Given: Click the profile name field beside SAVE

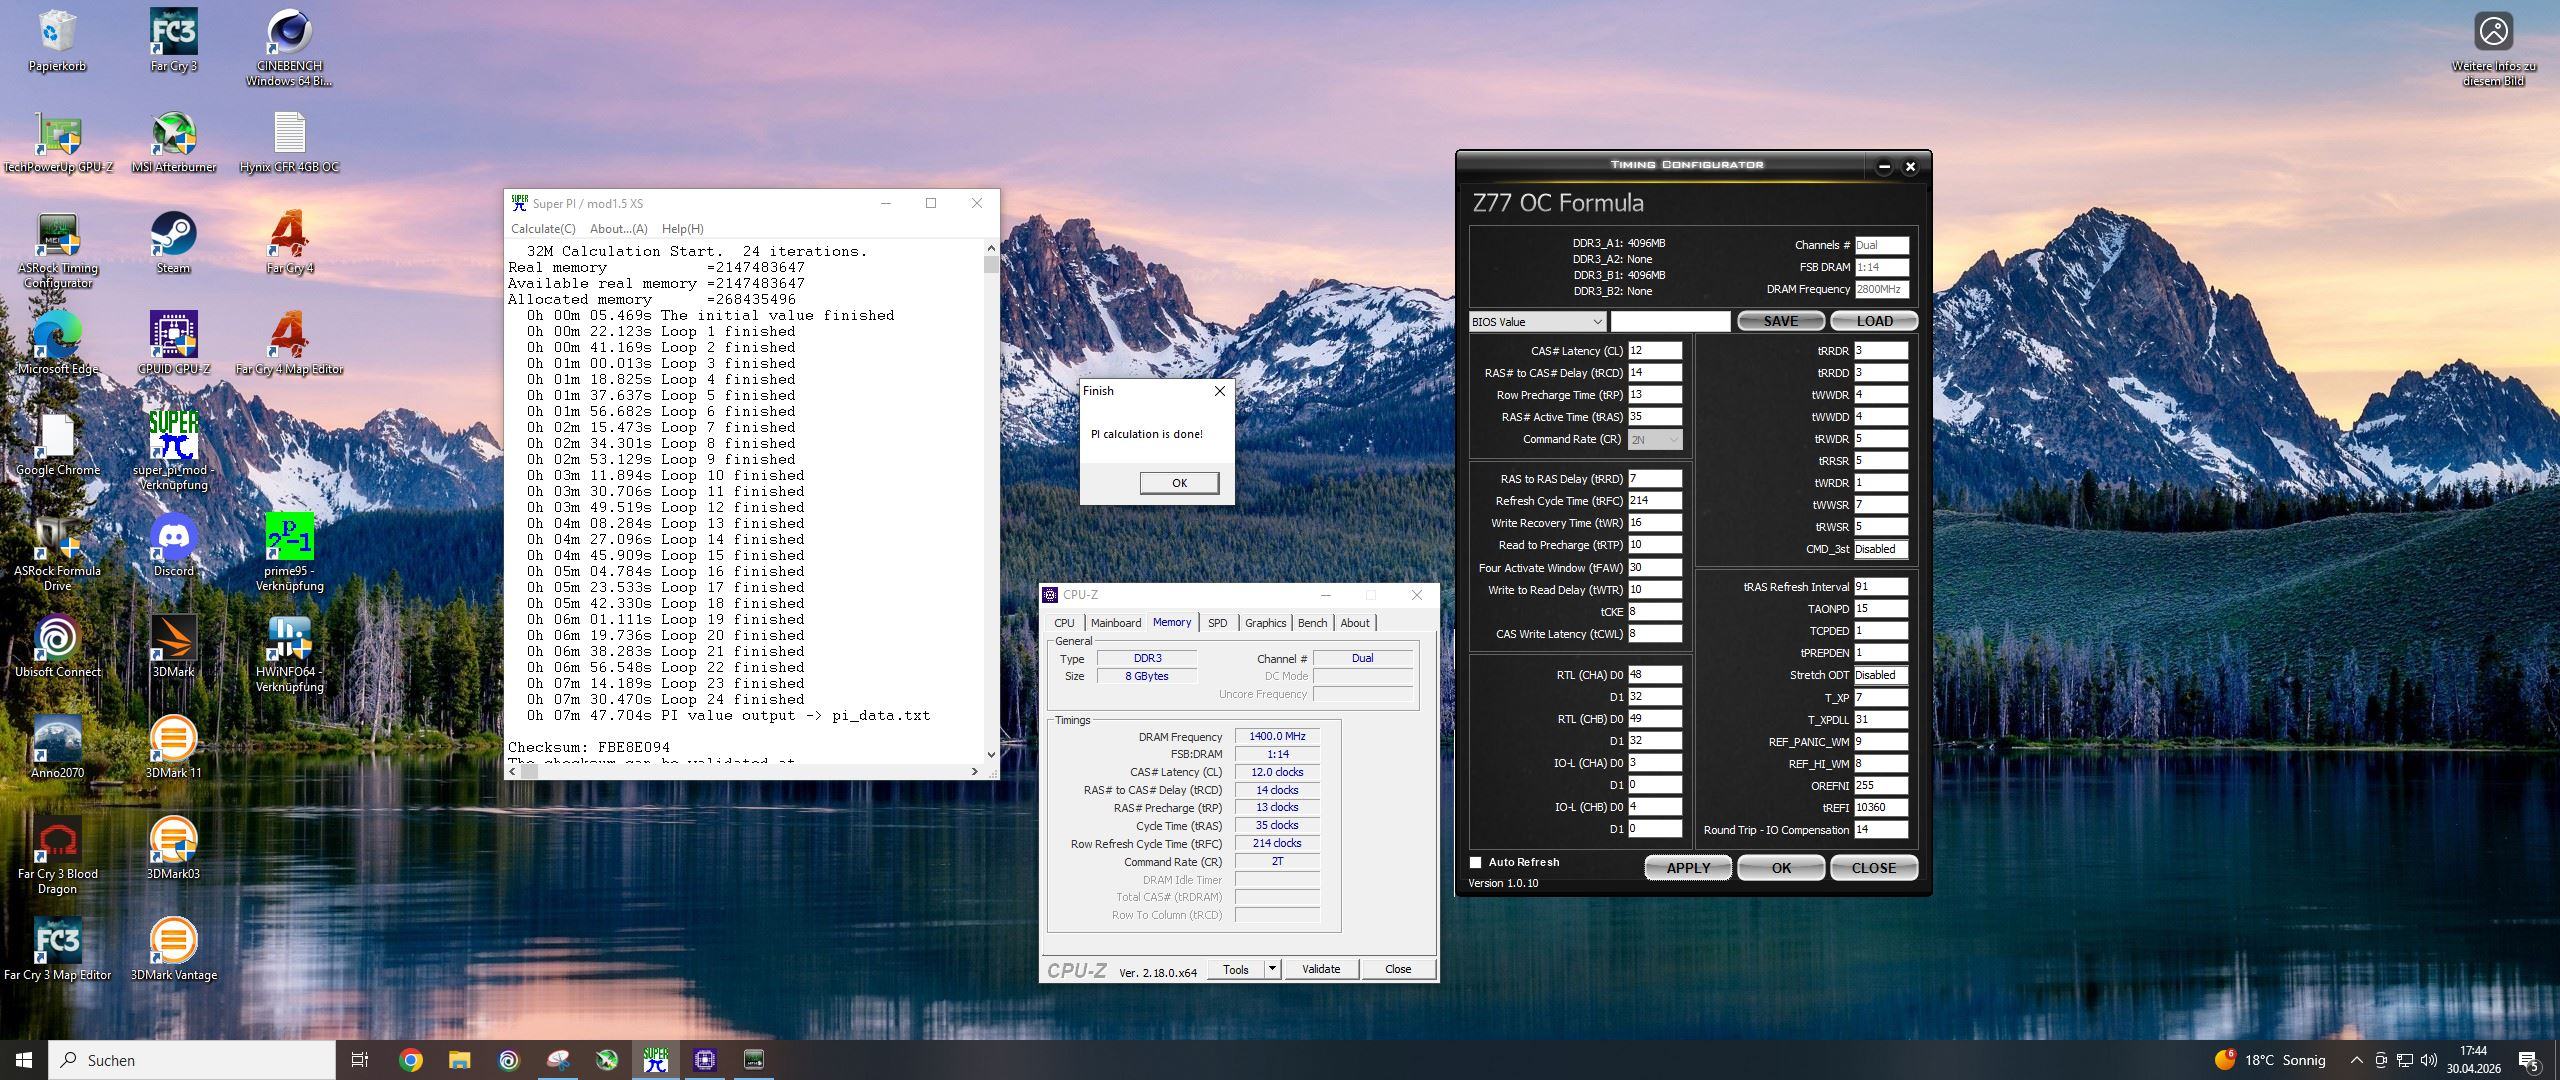Looking at the screenshot, I should pos(1670,321).
